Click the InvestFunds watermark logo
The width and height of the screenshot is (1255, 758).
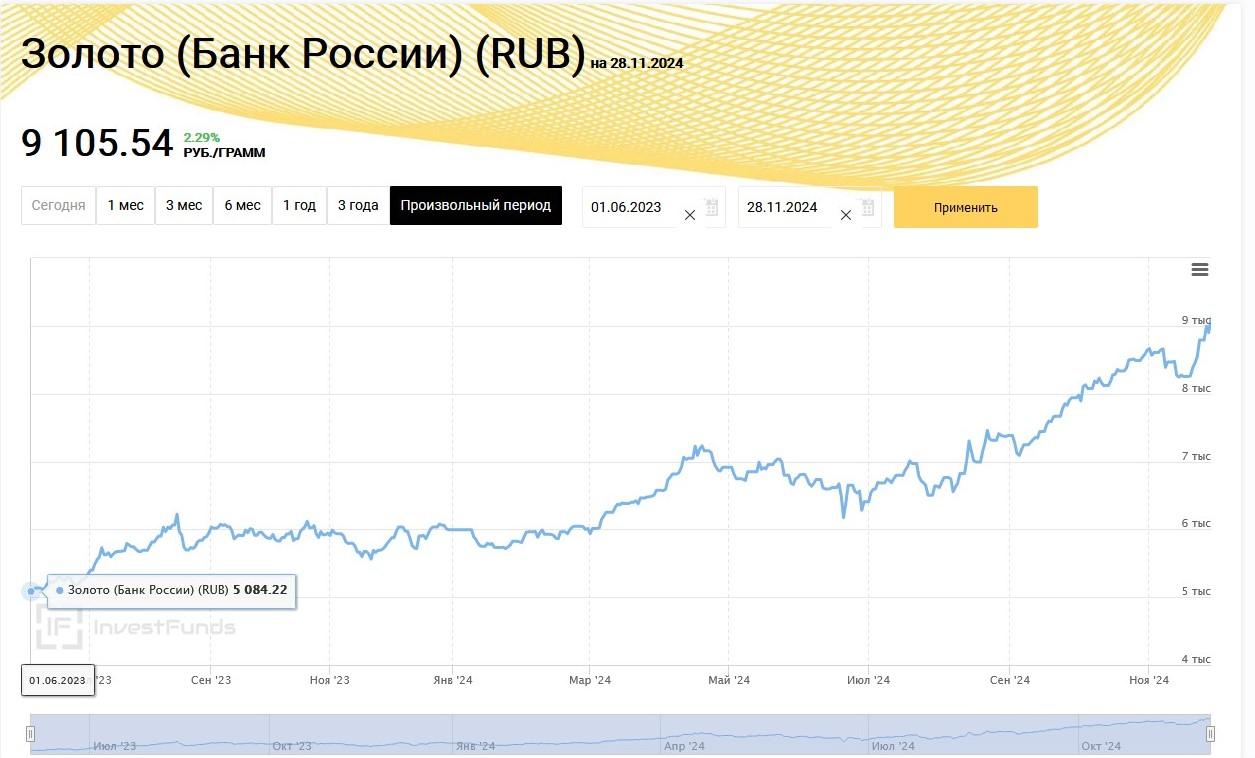pos(136,627)
